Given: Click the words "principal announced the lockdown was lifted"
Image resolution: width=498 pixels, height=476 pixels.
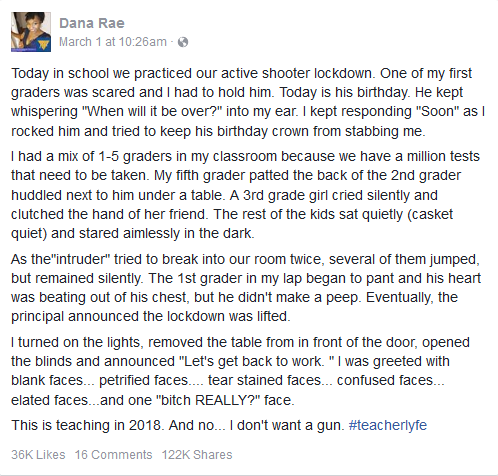Looking at the screenshot, I should coord(150,316).
